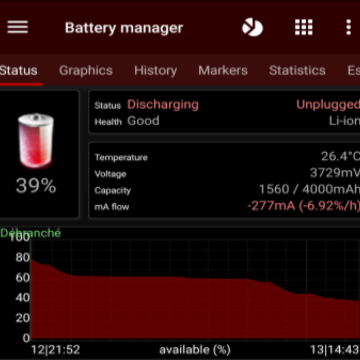
Task: Open the Markers tab
Action: tap(223, 71)
